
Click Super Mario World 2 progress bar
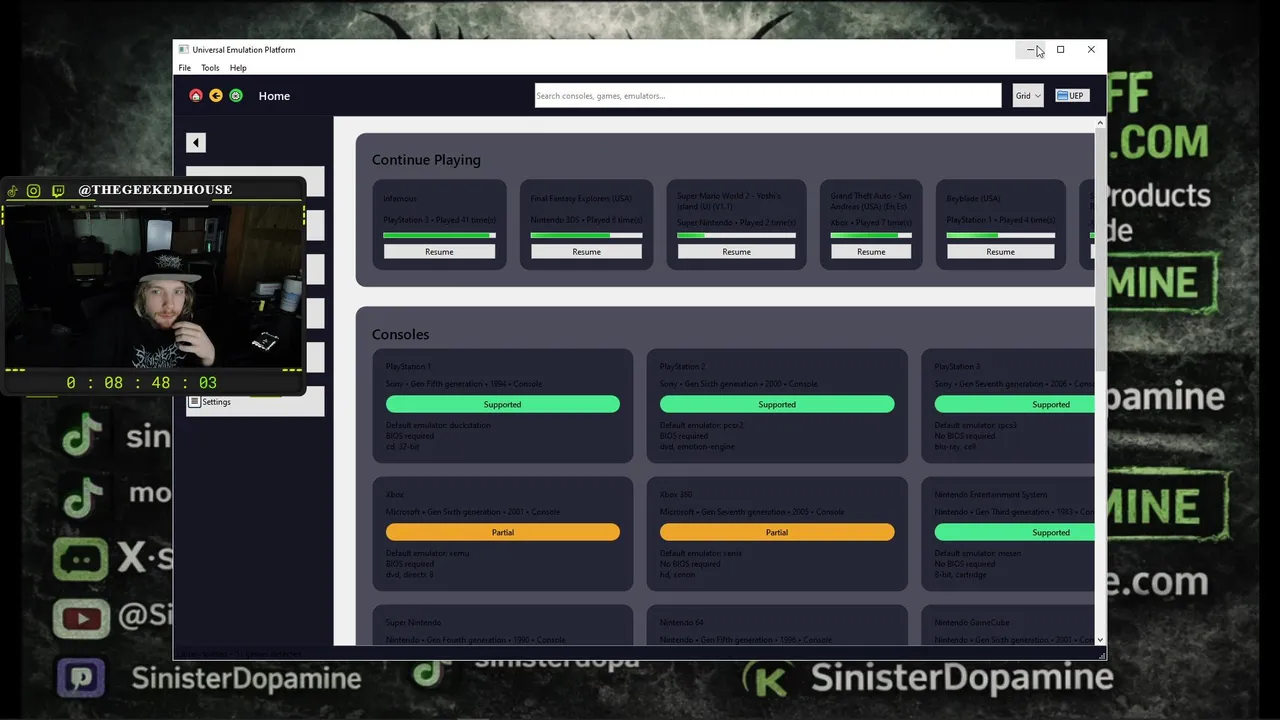(736, 235)
